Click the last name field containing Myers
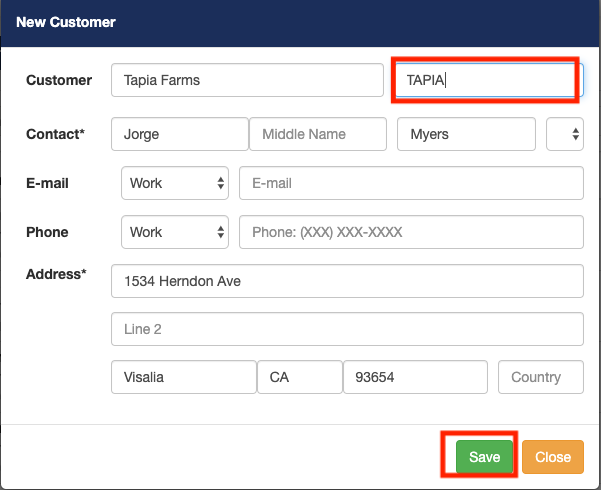This screenshot has width=601, height=490. [x=467, y=134]
